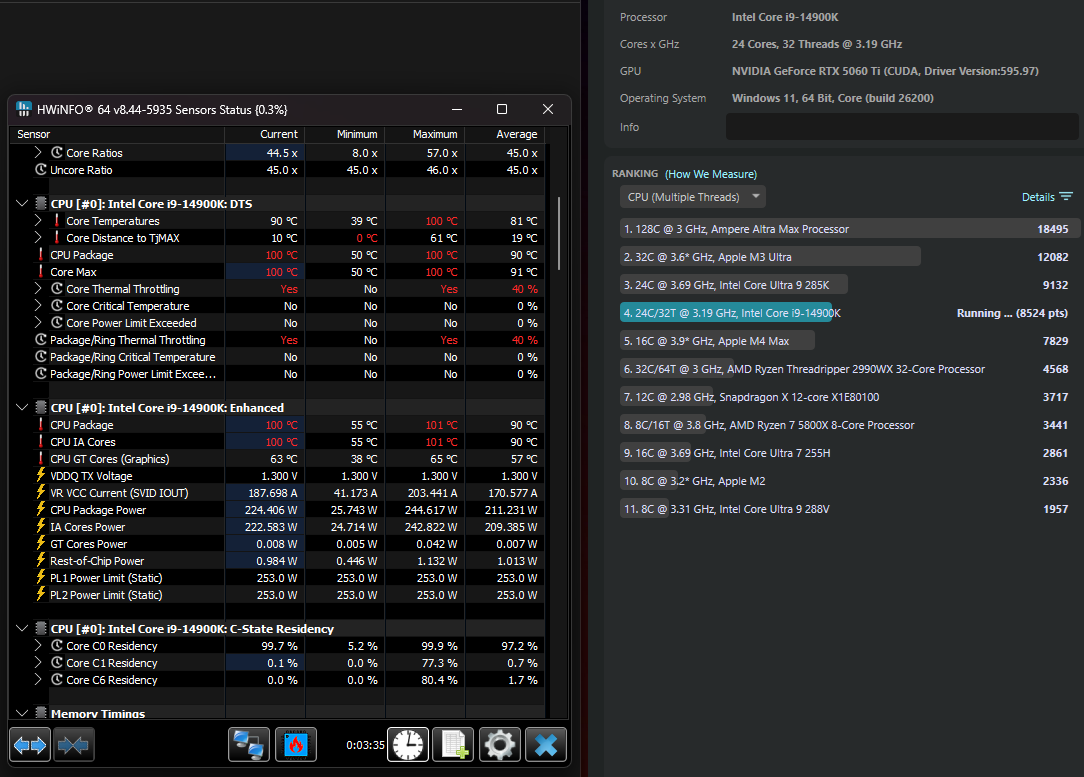This screenshot has height=777, width=1084.
Task: Reset sensor timer with the clock button
Action: coord(408,745)
